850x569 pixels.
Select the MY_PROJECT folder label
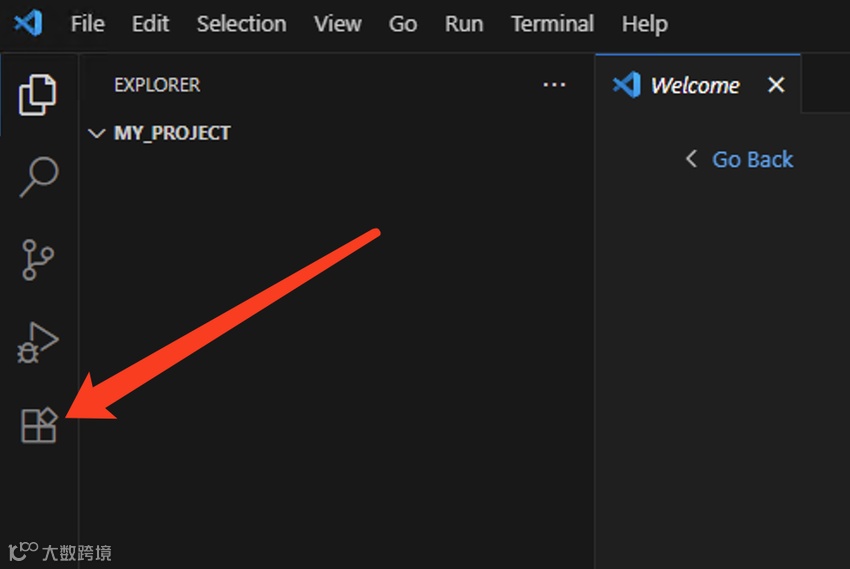[x=172, y=133]
